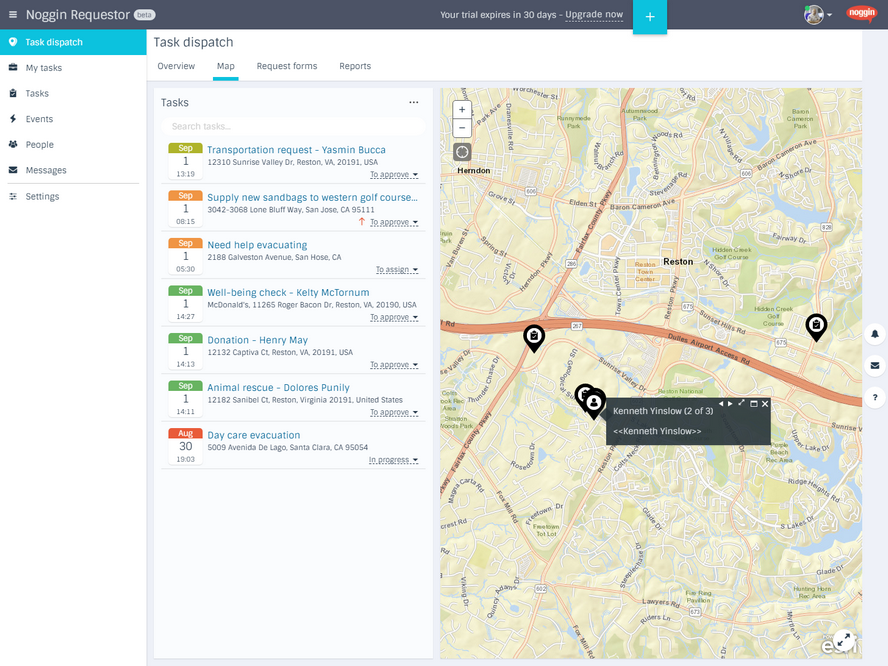Viewport: 888px width, 666px height.
Task: Expand In progress dropdown for Day care evacuation
Action: click(x=394, y=460)
